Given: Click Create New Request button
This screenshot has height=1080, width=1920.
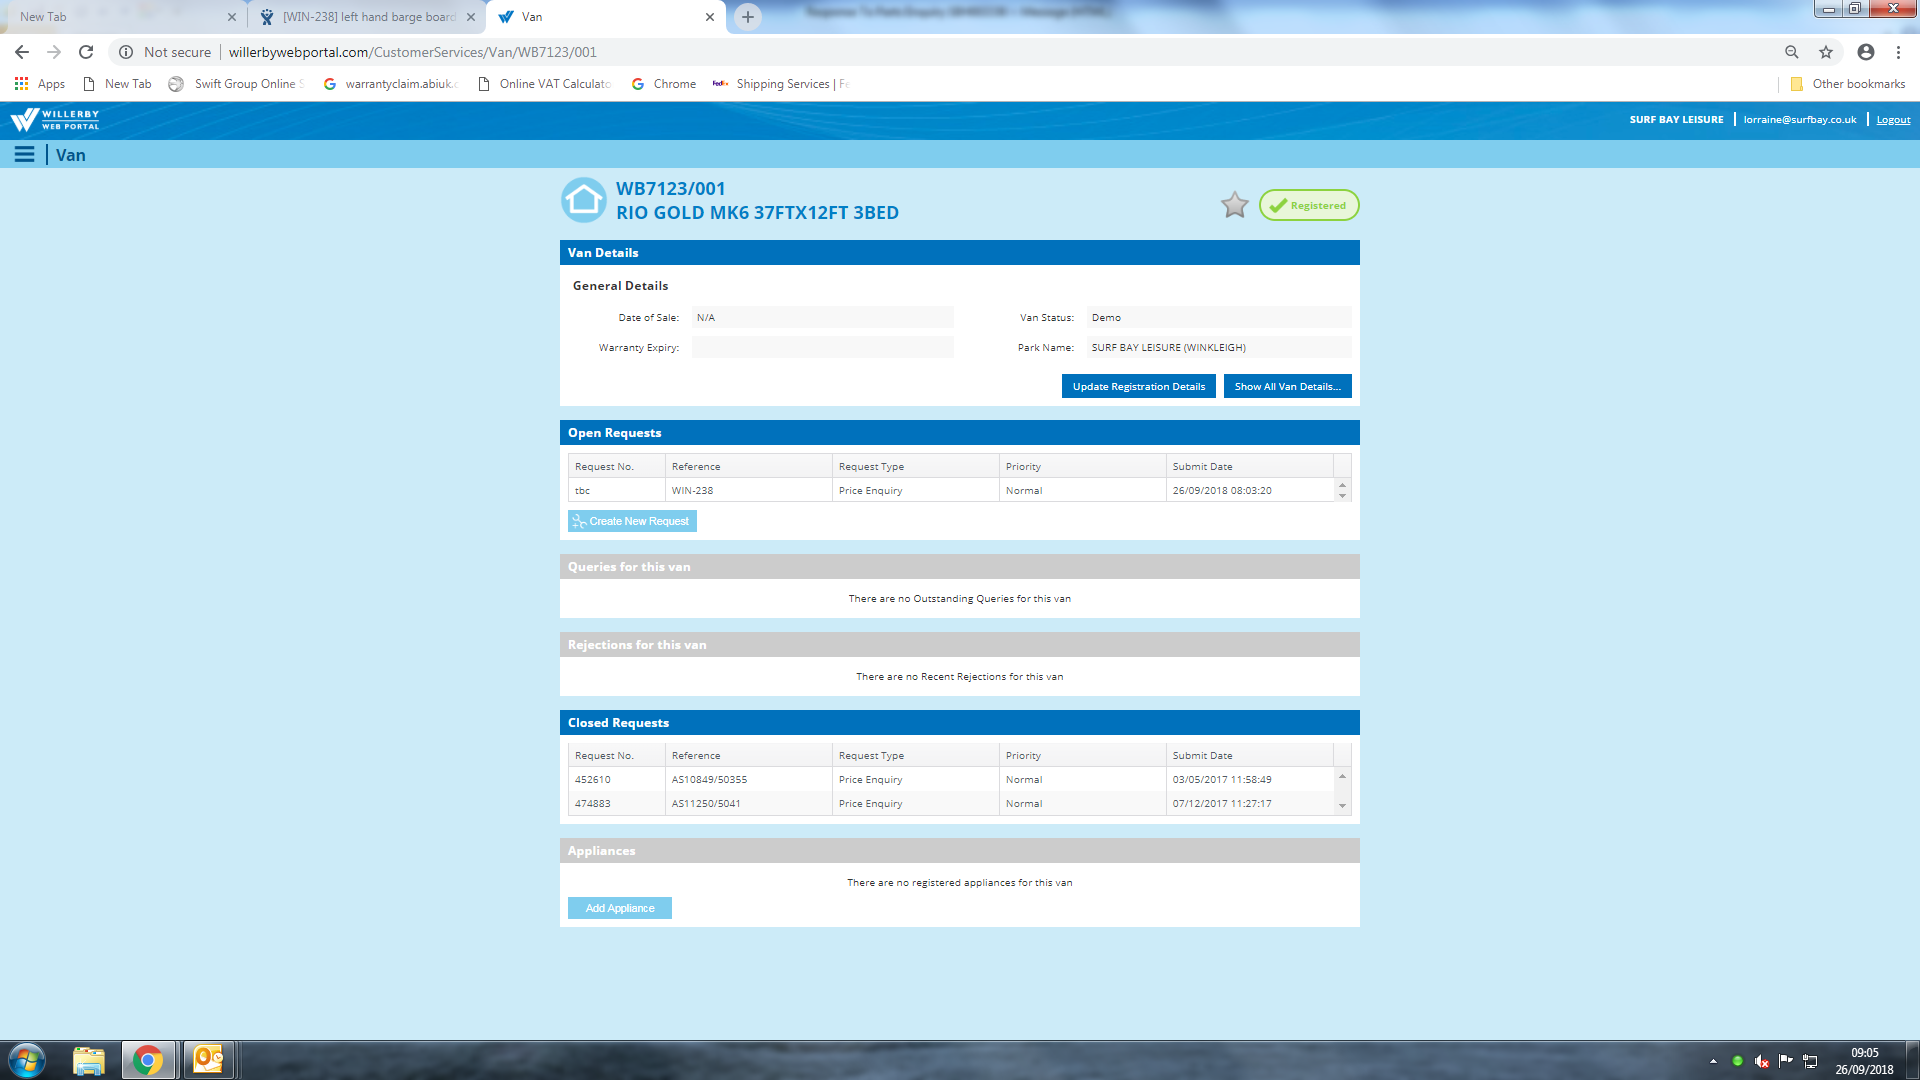Looking at the screenshot, I should click(632, 521).
